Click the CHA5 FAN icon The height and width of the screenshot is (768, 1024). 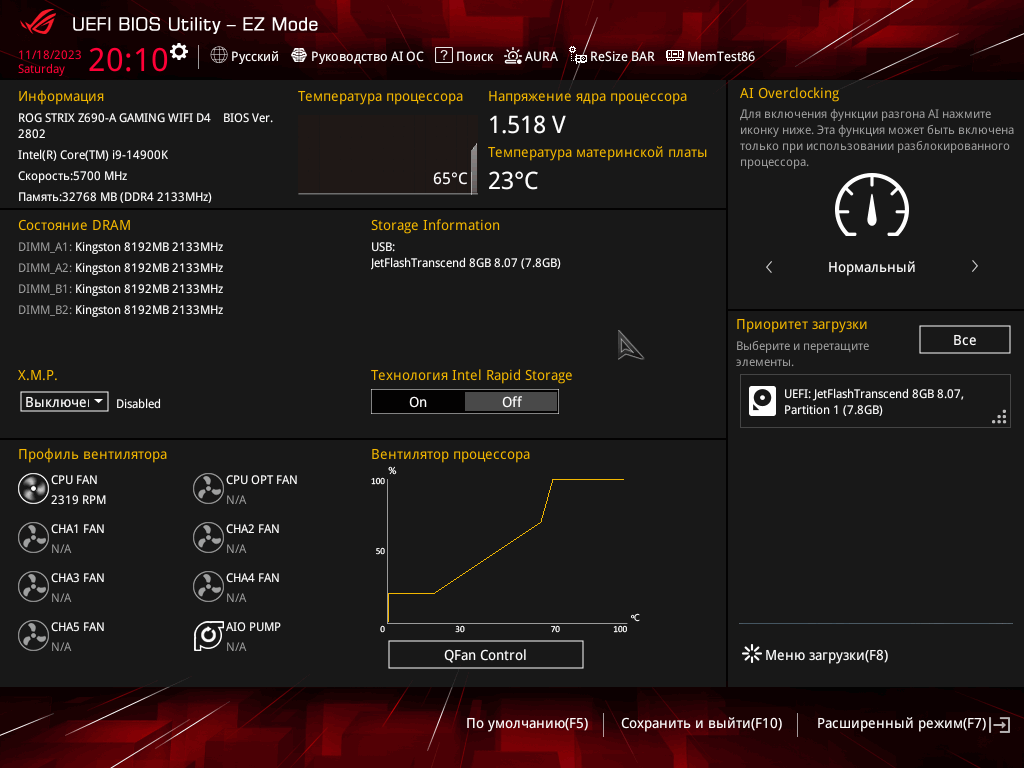pyautogui.click(x=33, y=636)
